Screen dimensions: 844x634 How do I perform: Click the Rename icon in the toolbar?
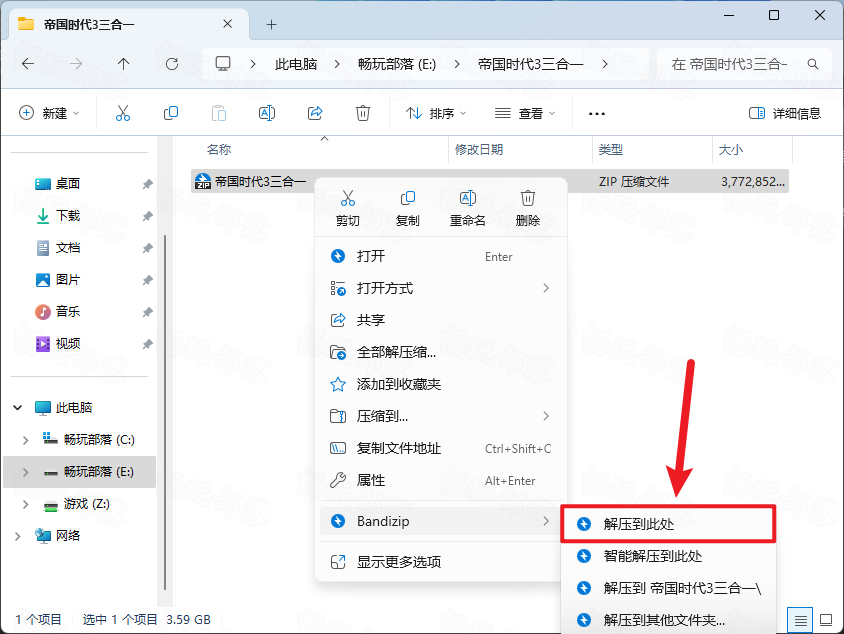tap(267, 113)
